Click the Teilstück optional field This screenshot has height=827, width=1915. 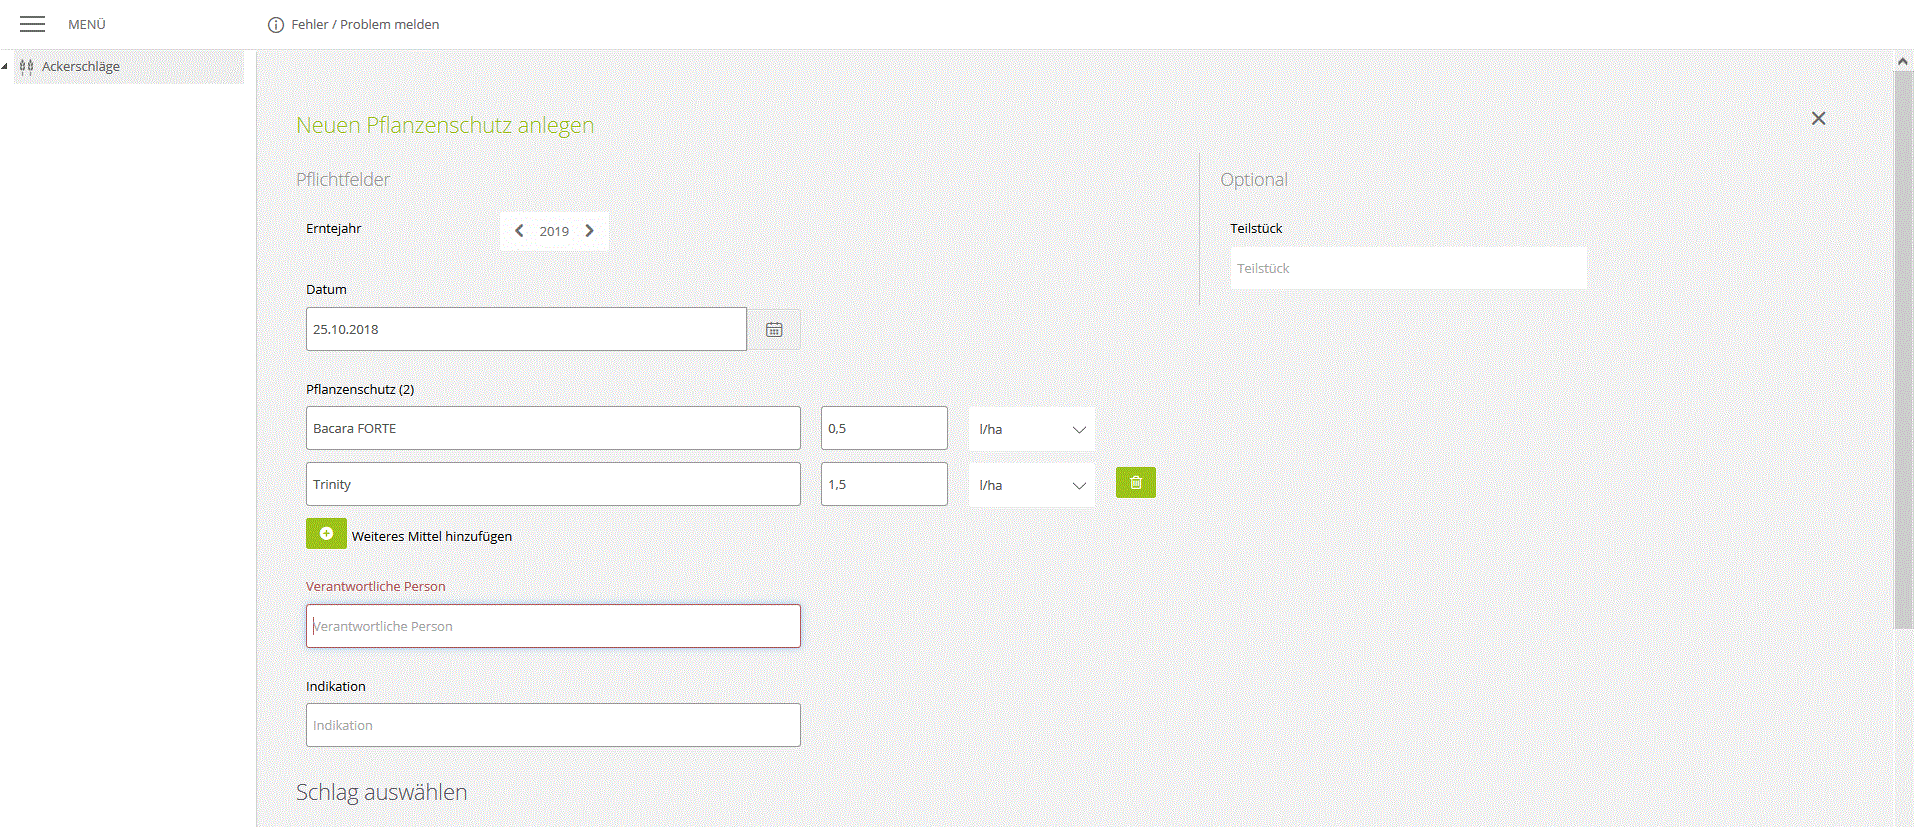pyautogui.click(x=1408, y=268)
